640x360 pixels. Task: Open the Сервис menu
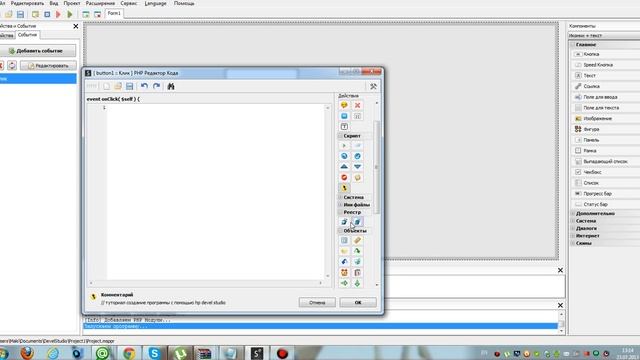(x=129, y=3)
